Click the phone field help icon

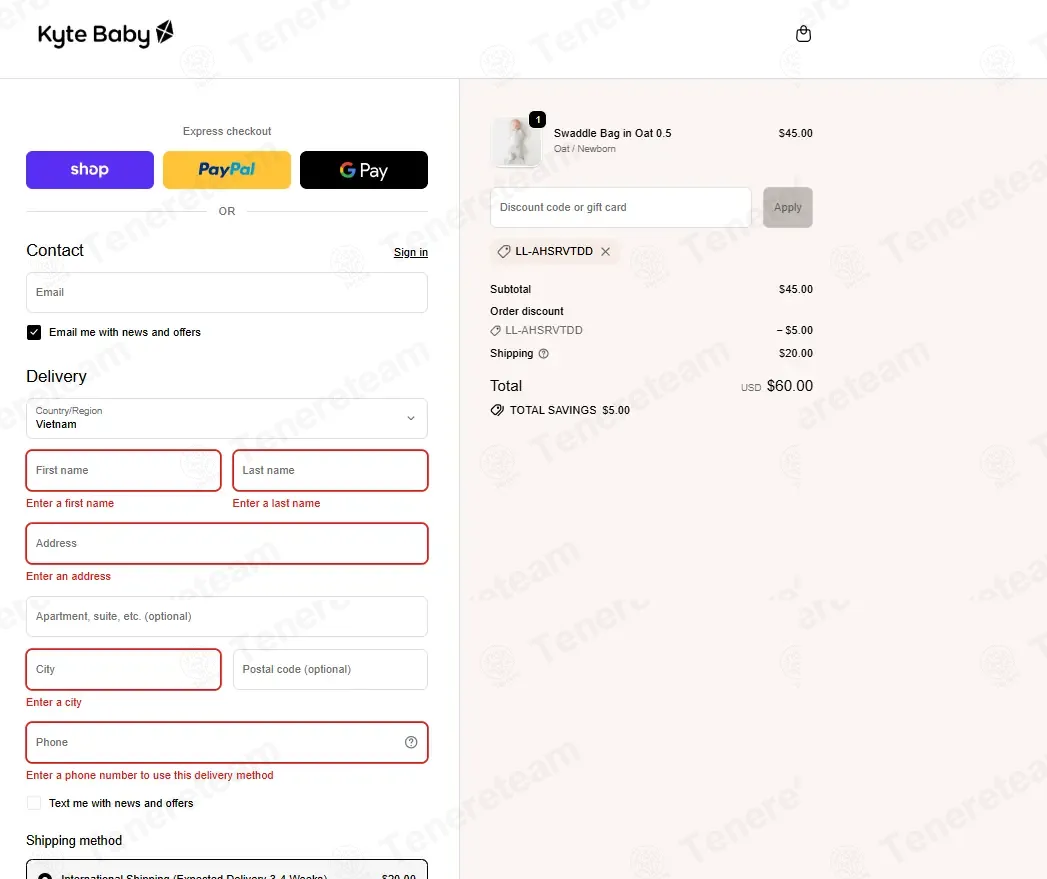(411, 742)
